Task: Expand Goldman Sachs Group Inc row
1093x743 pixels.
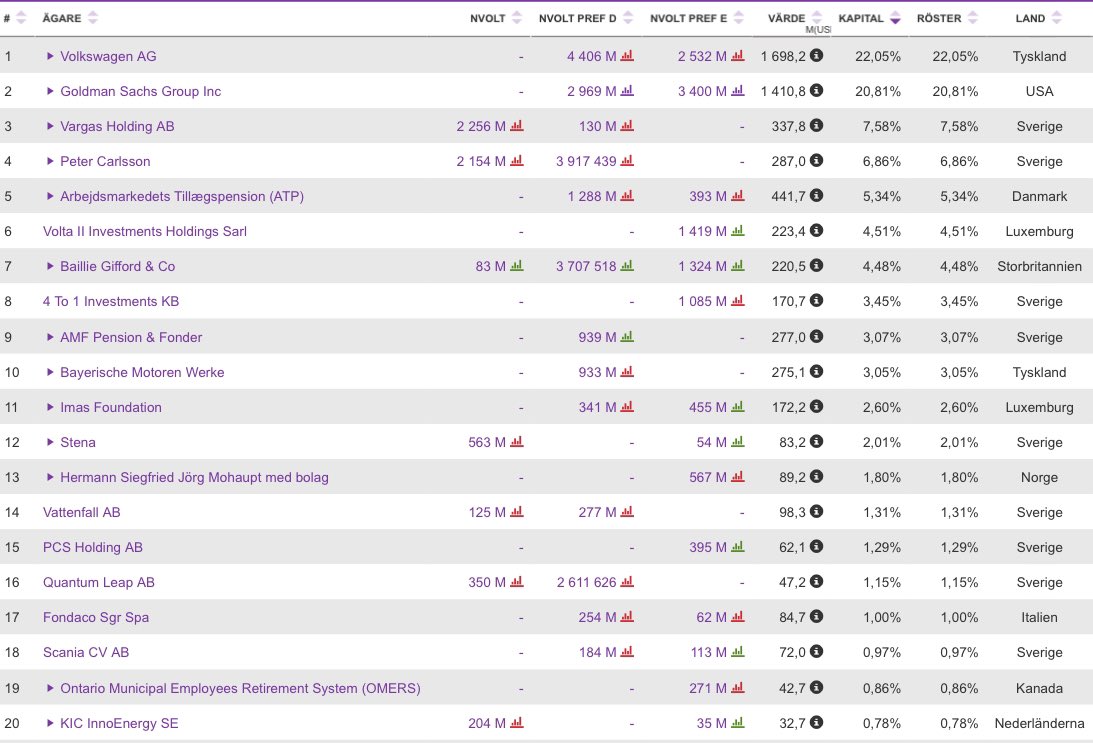Action: pos(50,91)
